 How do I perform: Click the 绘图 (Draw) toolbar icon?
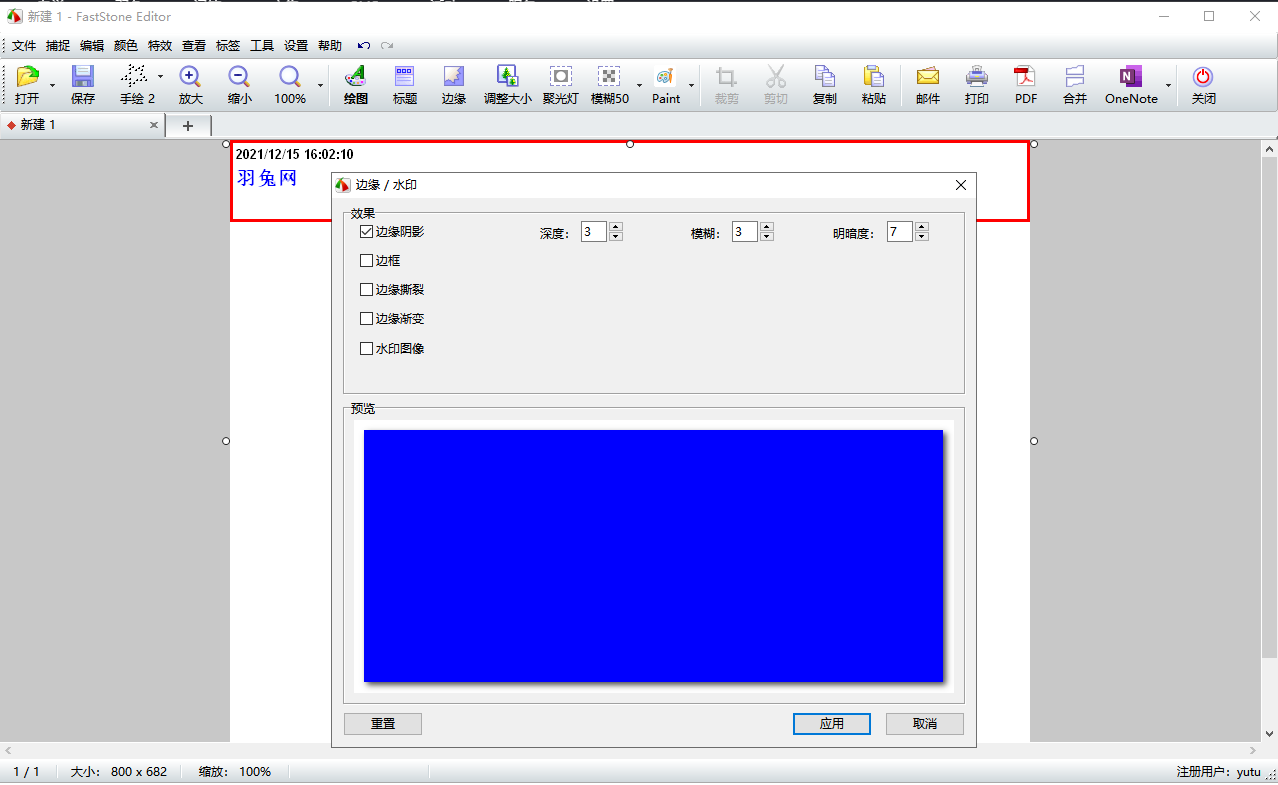click(355, 86)
